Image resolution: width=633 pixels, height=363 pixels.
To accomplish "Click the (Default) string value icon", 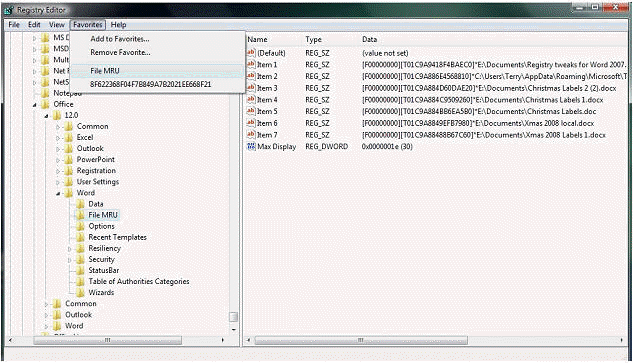I will click(x=251, y=52).
